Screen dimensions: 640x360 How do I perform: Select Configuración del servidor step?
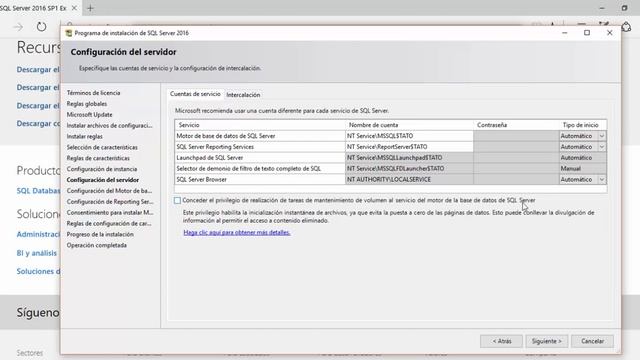103,180
